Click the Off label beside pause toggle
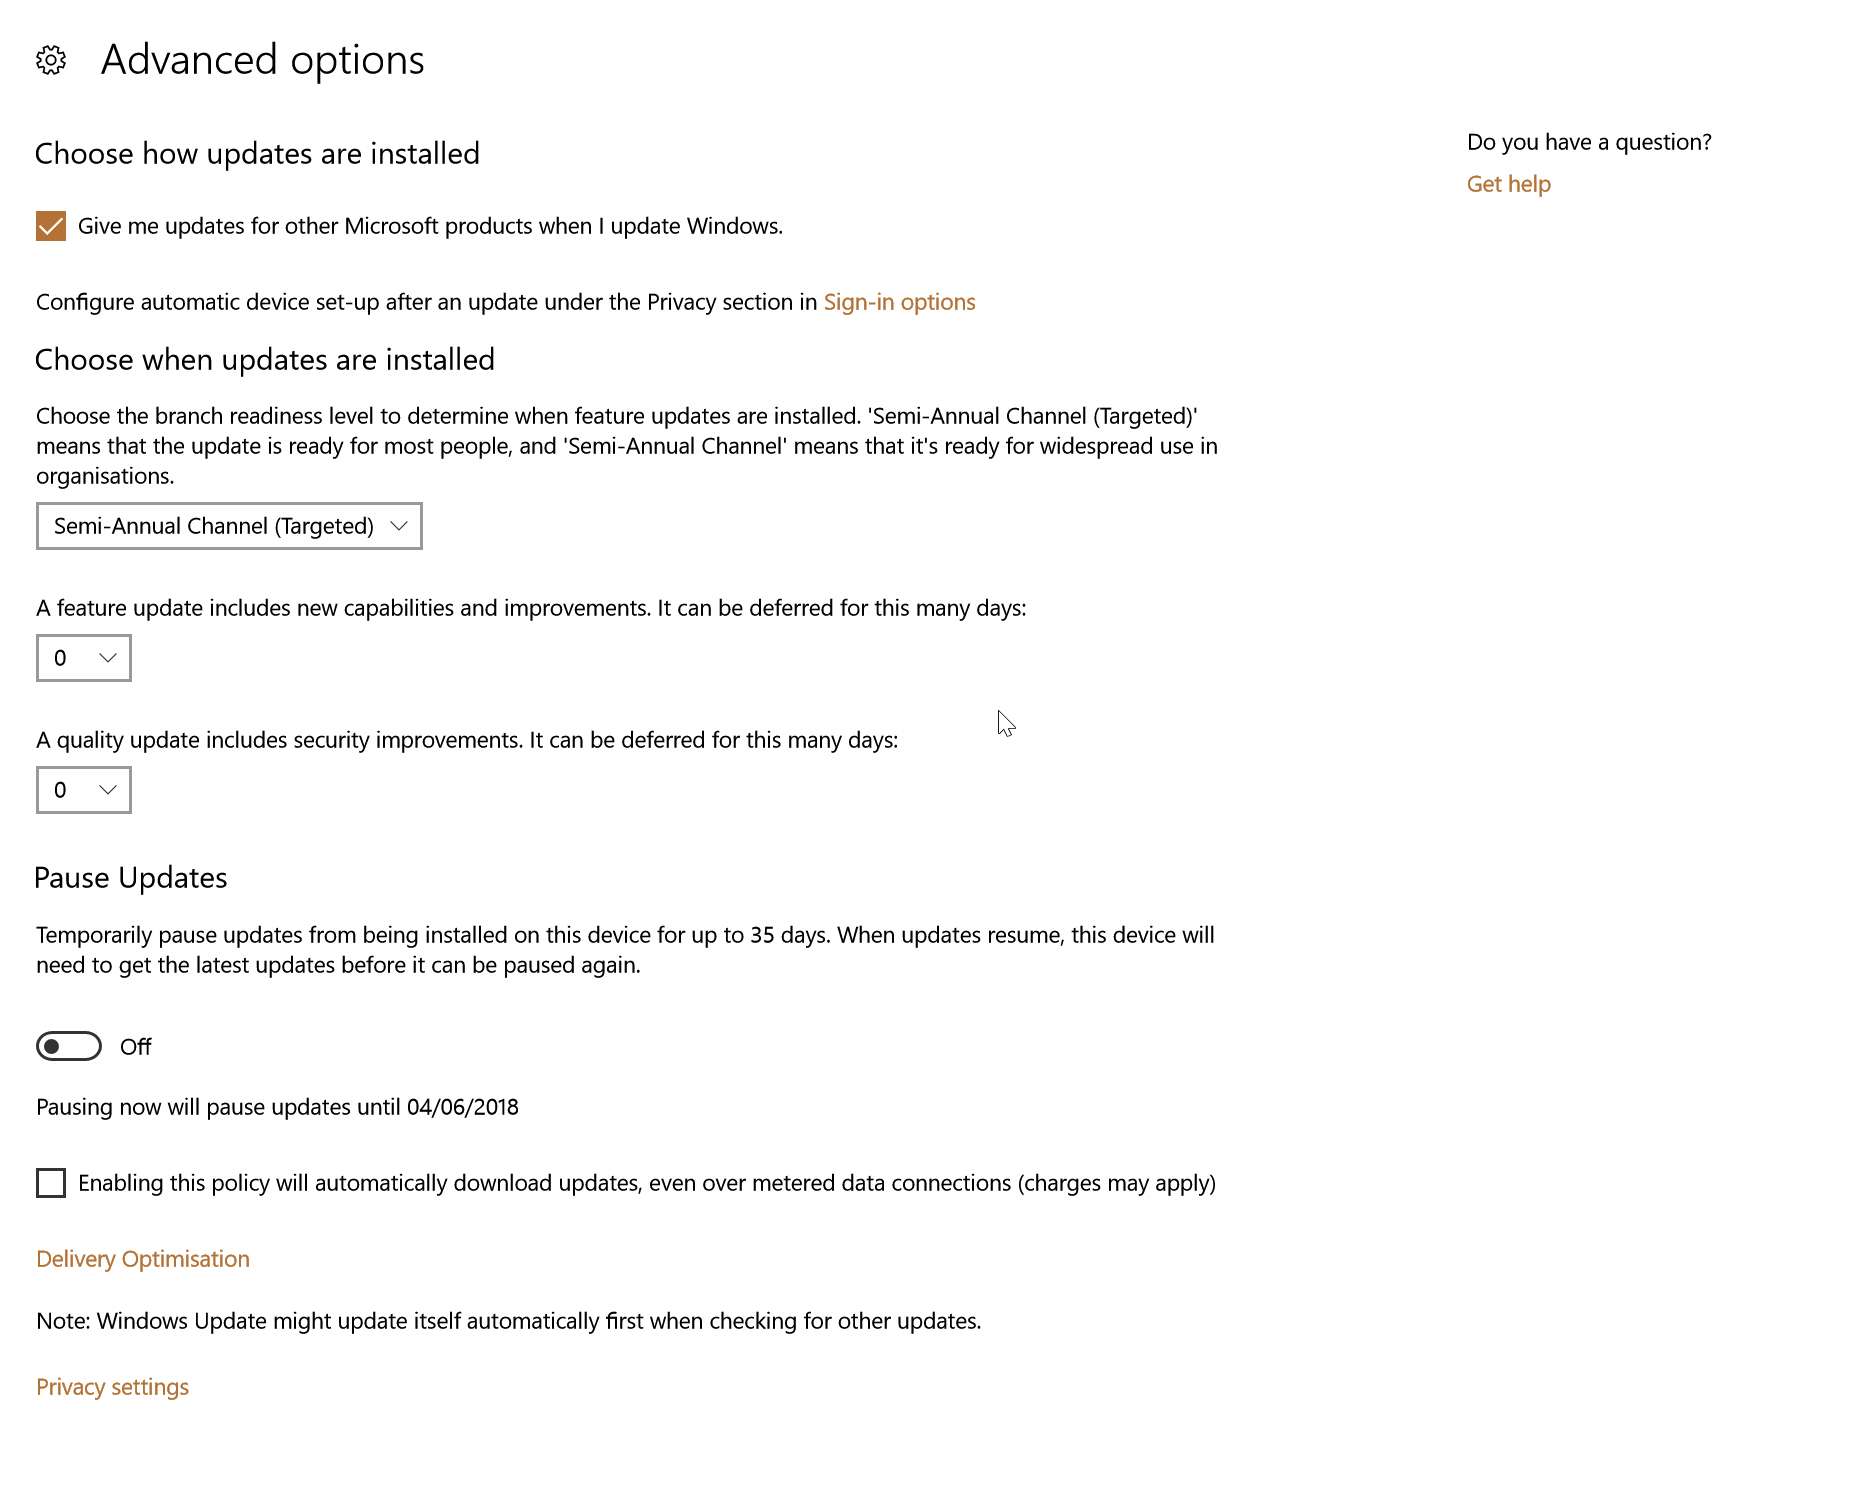1863x1495 pixels. (x=135, y=1047)
